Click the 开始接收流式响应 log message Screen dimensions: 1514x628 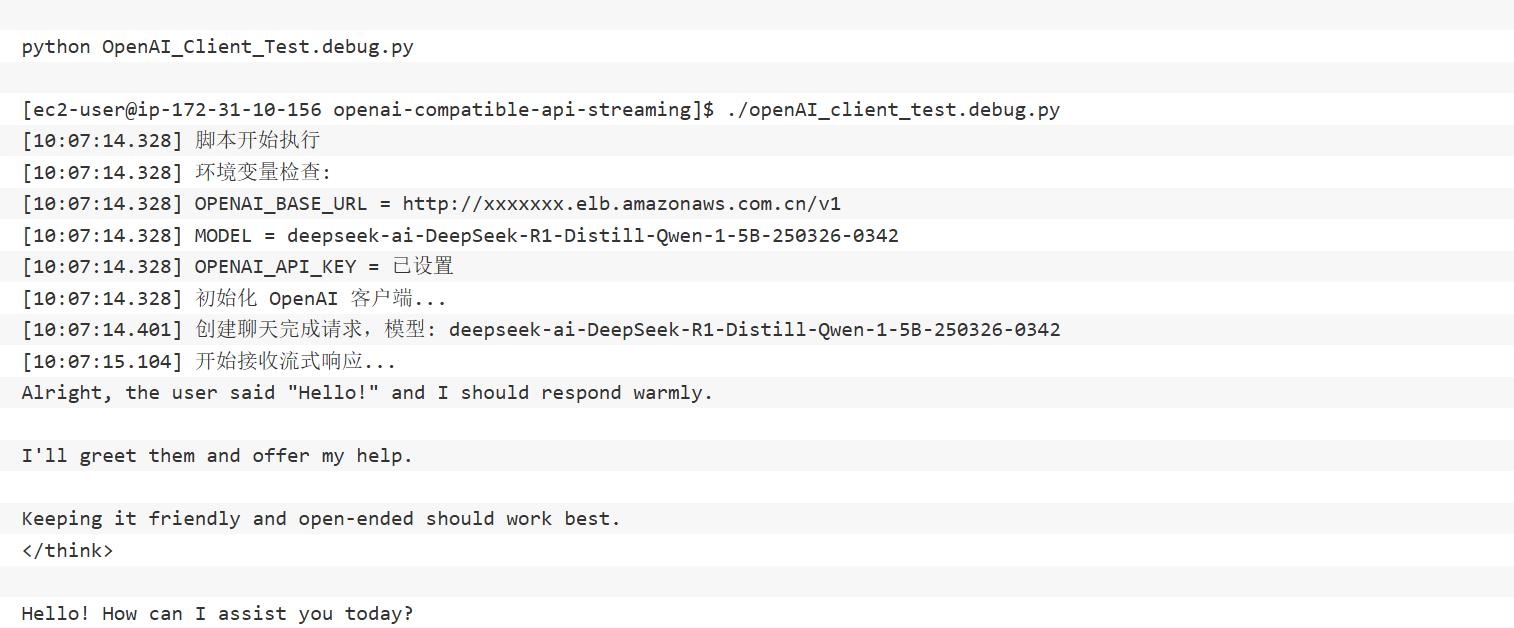pos(295,362)
